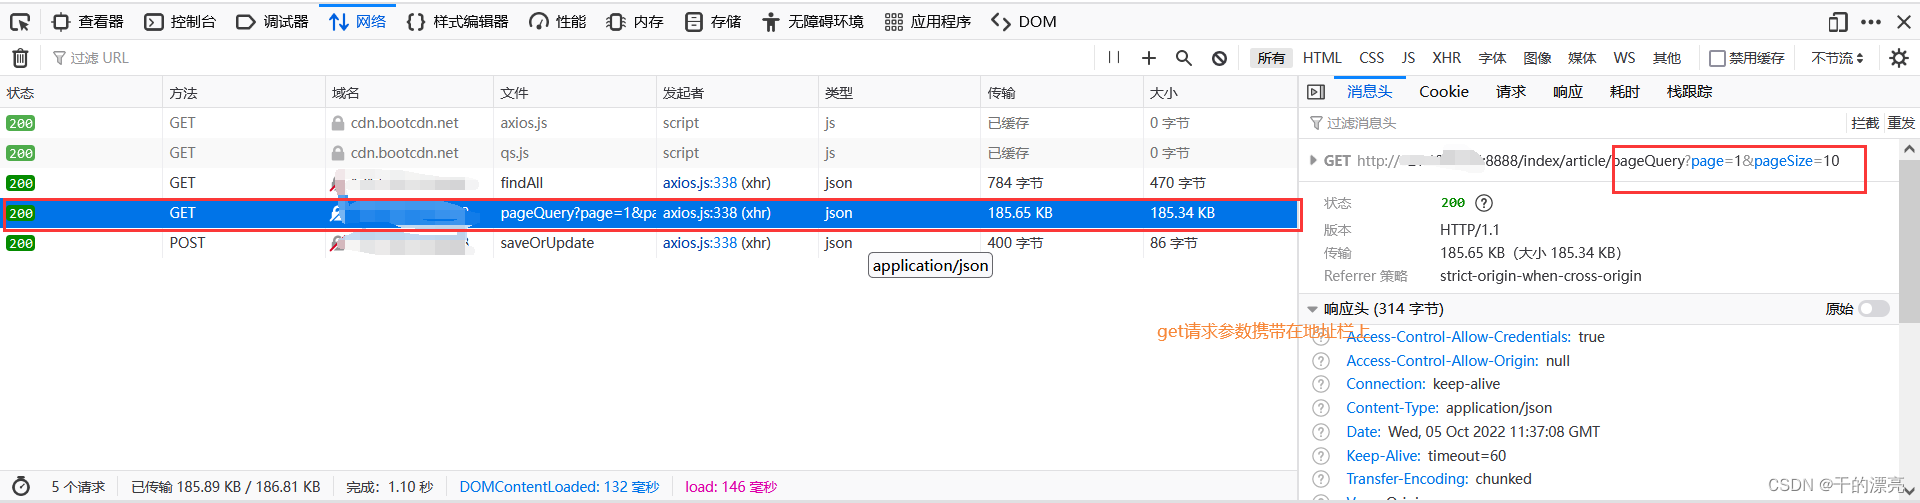Filter requests by WS
Image resolution: width=1920 pixels, height=503 pixels.
click(1625, 58)
